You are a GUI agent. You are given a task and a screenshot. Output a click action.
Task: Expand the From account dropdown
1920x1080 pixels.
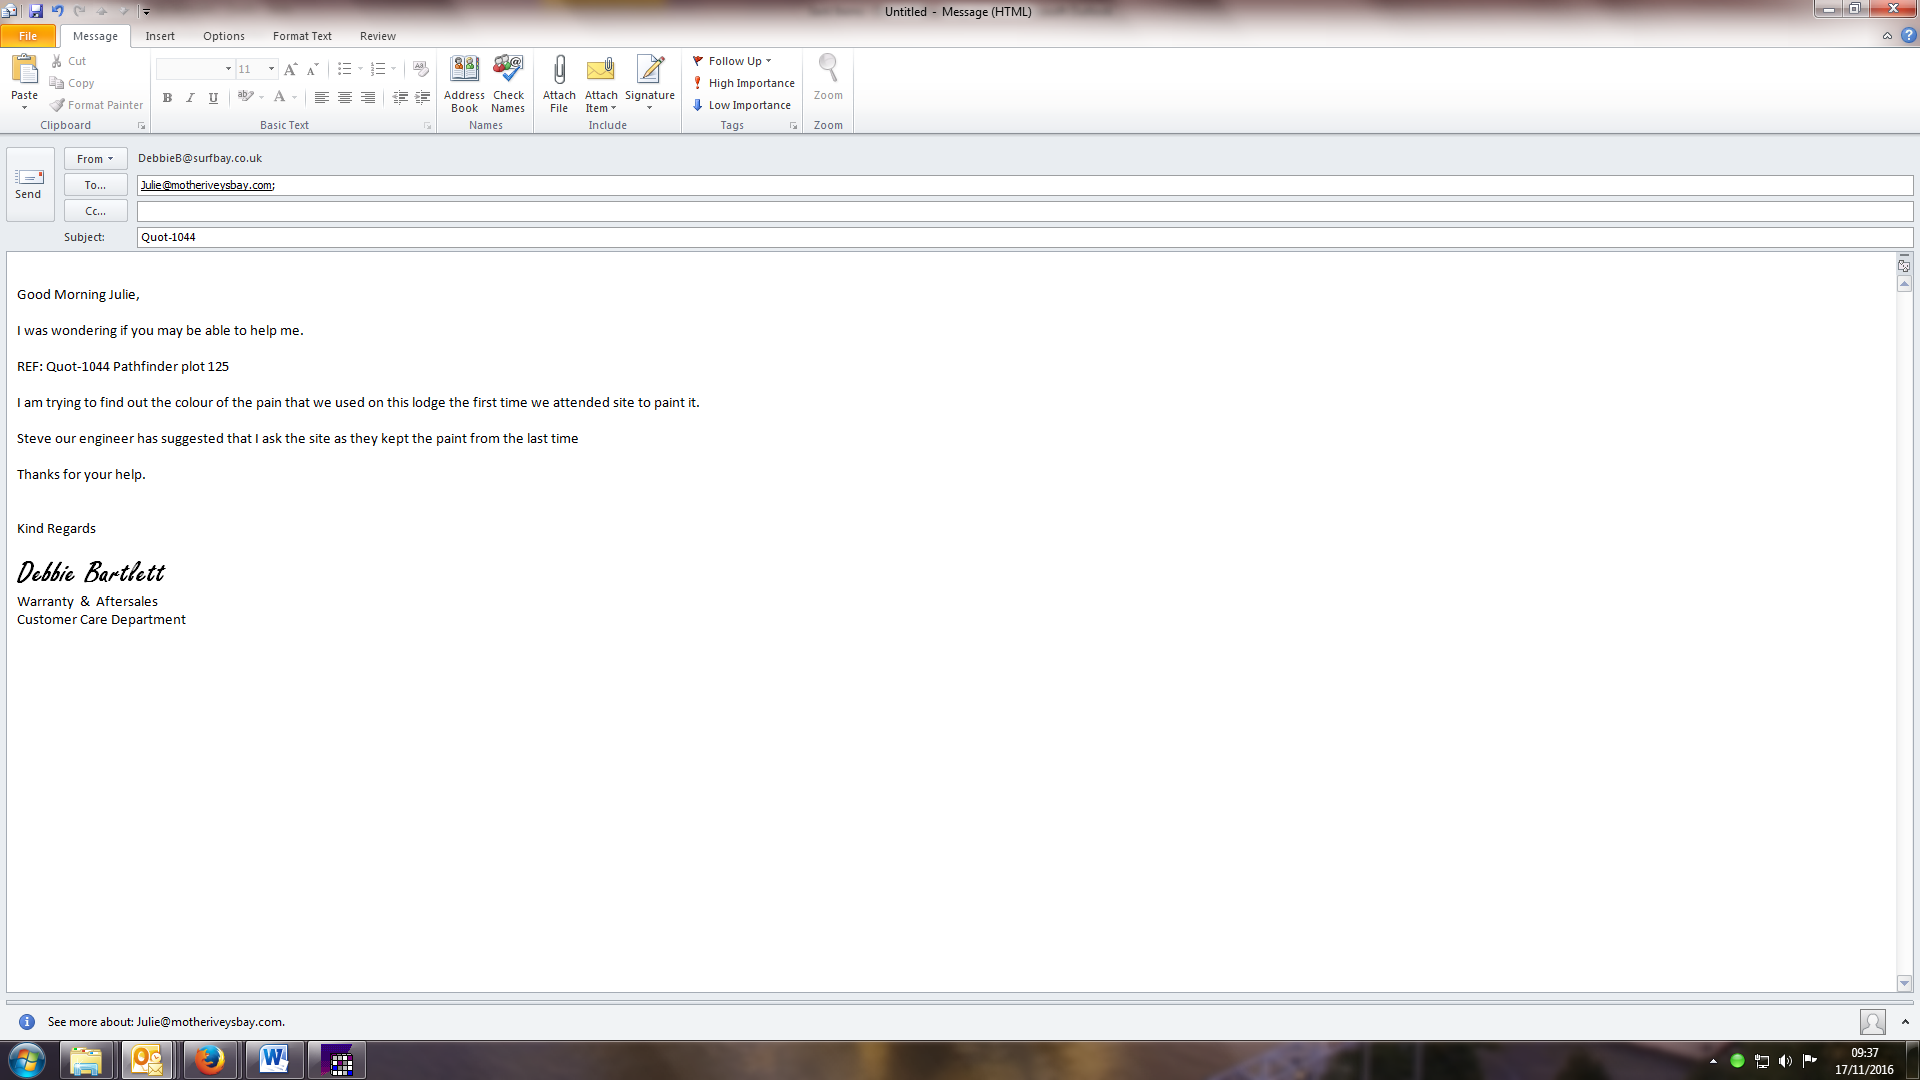click(95, 159)
